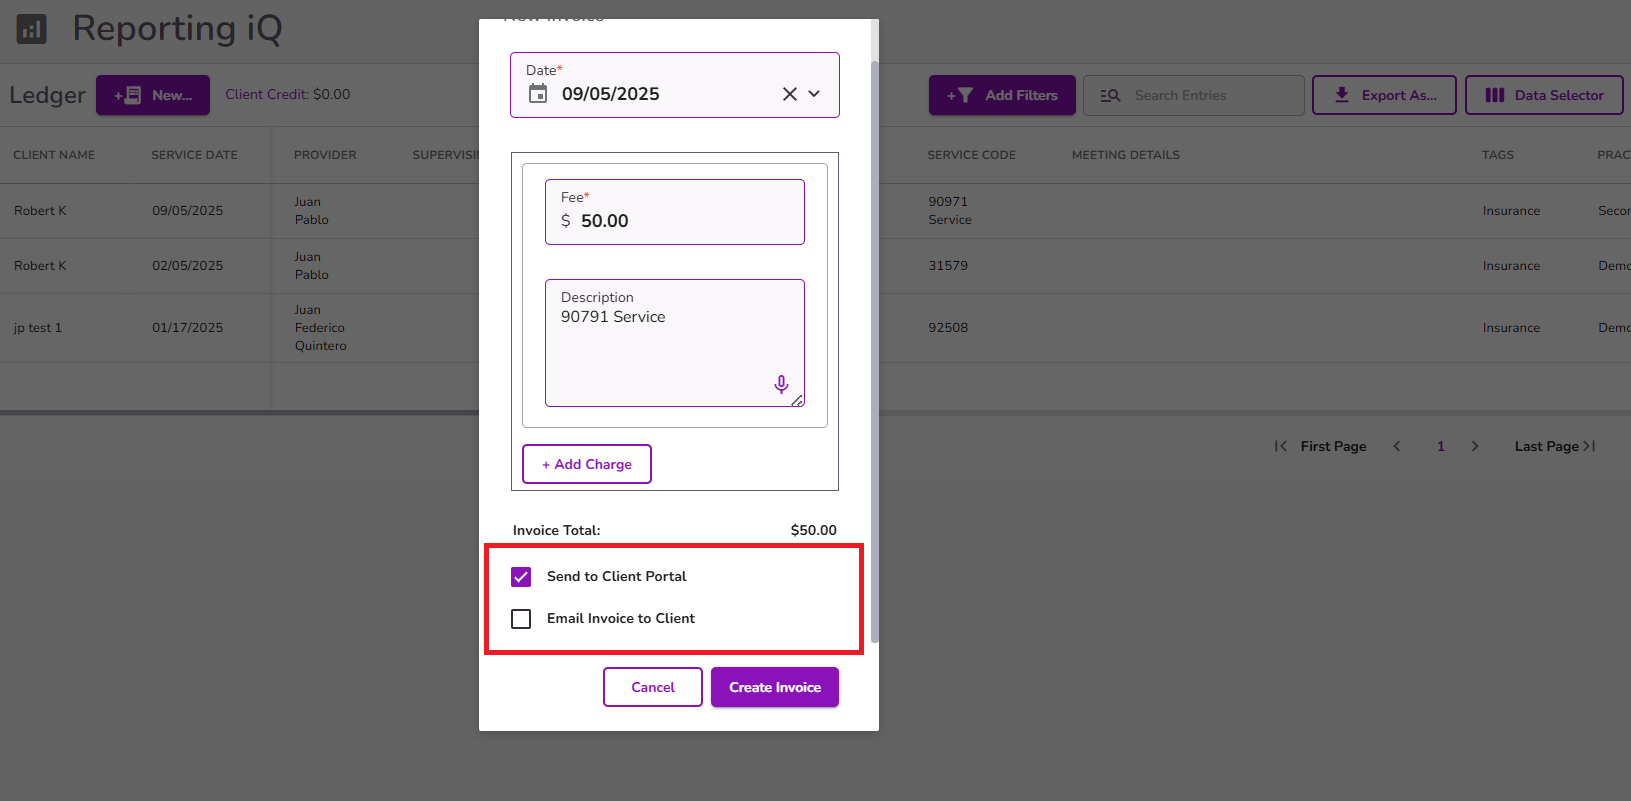Click the columns icon on Data Selector

[1495, 95]
